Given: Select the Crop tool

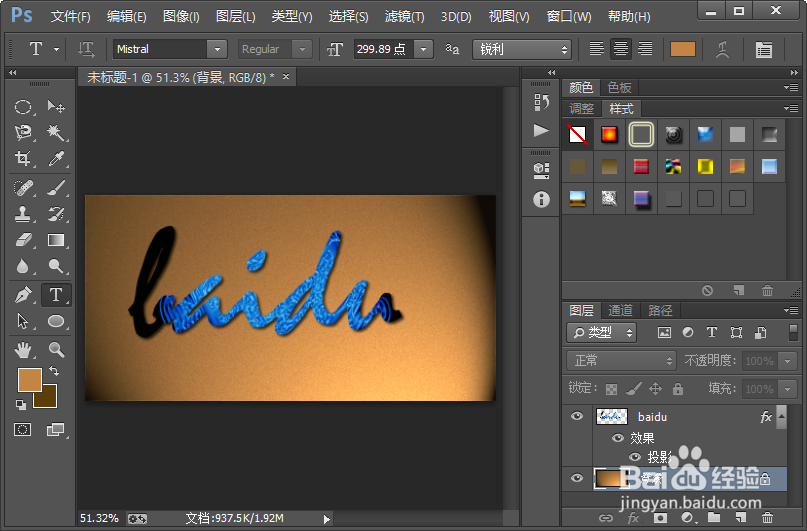Looking at the screenshot, I should pyautogui.click(x=22, y=158).
